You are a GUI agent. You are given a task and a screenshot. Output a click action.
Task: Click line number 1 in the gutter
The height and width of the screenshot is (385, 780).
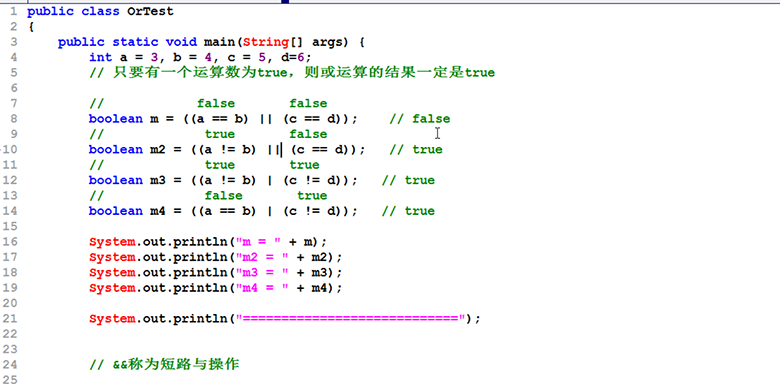click(x=13, y=11)
